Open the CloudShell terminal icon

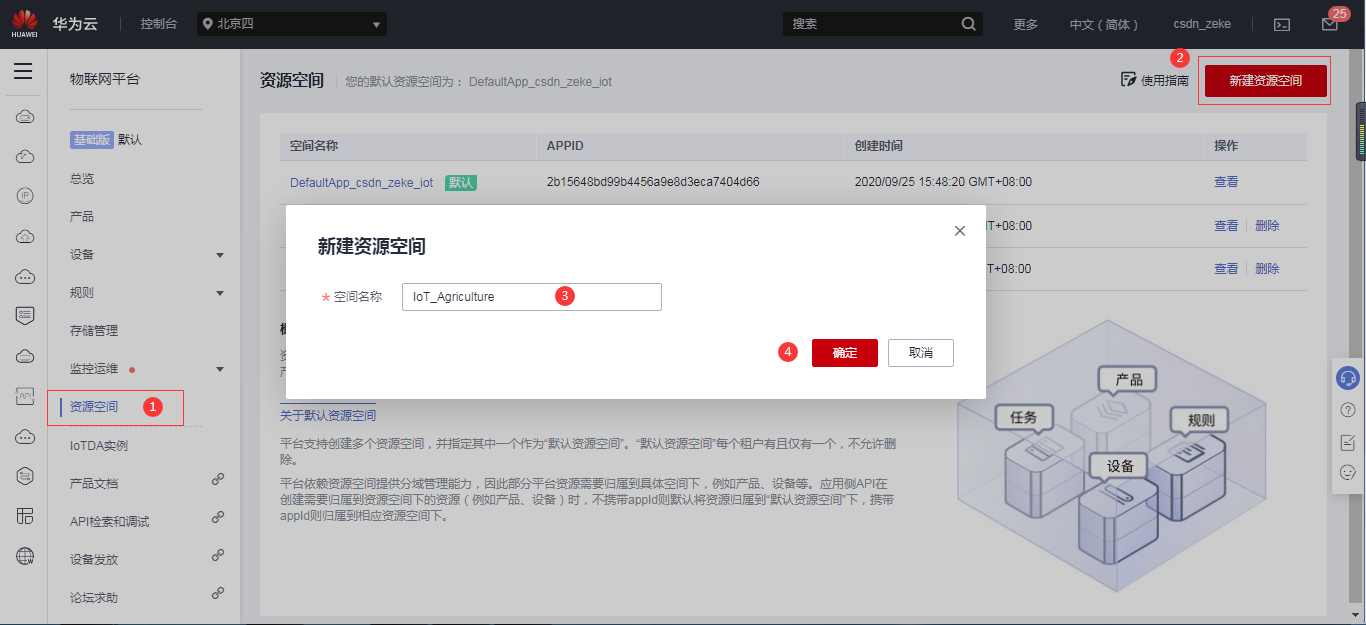coord(1281,24)
